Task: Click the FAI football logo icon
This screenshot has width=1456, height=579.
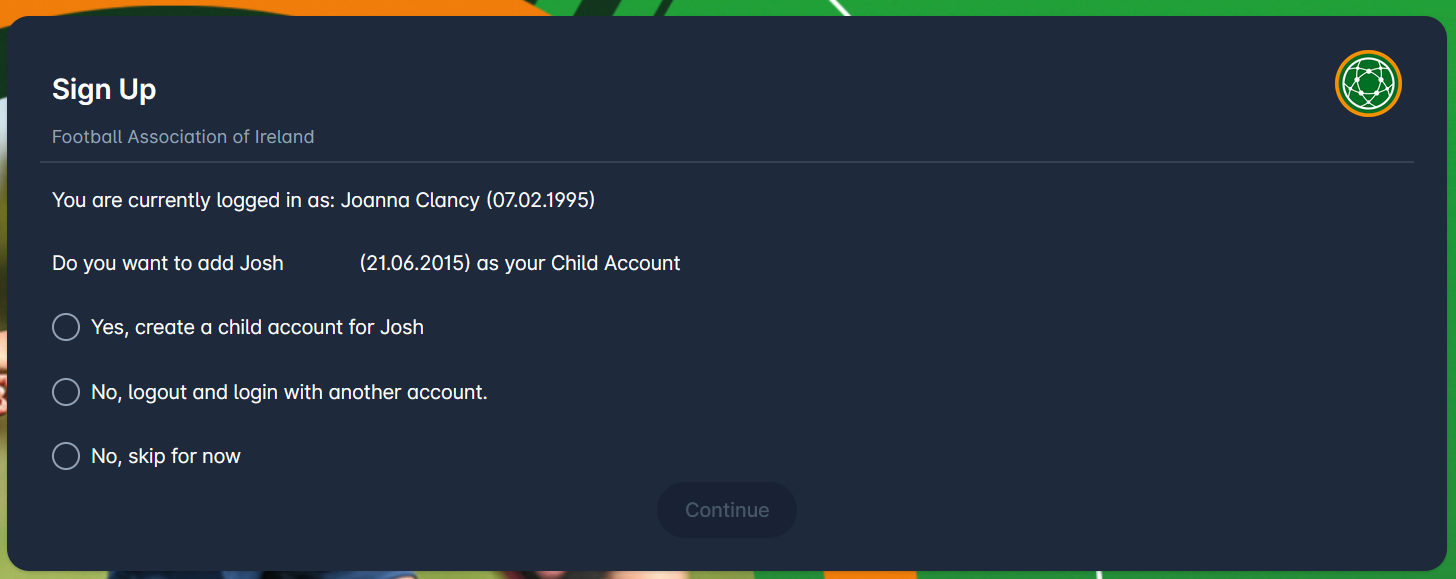Action: [x=1368, y=84]
